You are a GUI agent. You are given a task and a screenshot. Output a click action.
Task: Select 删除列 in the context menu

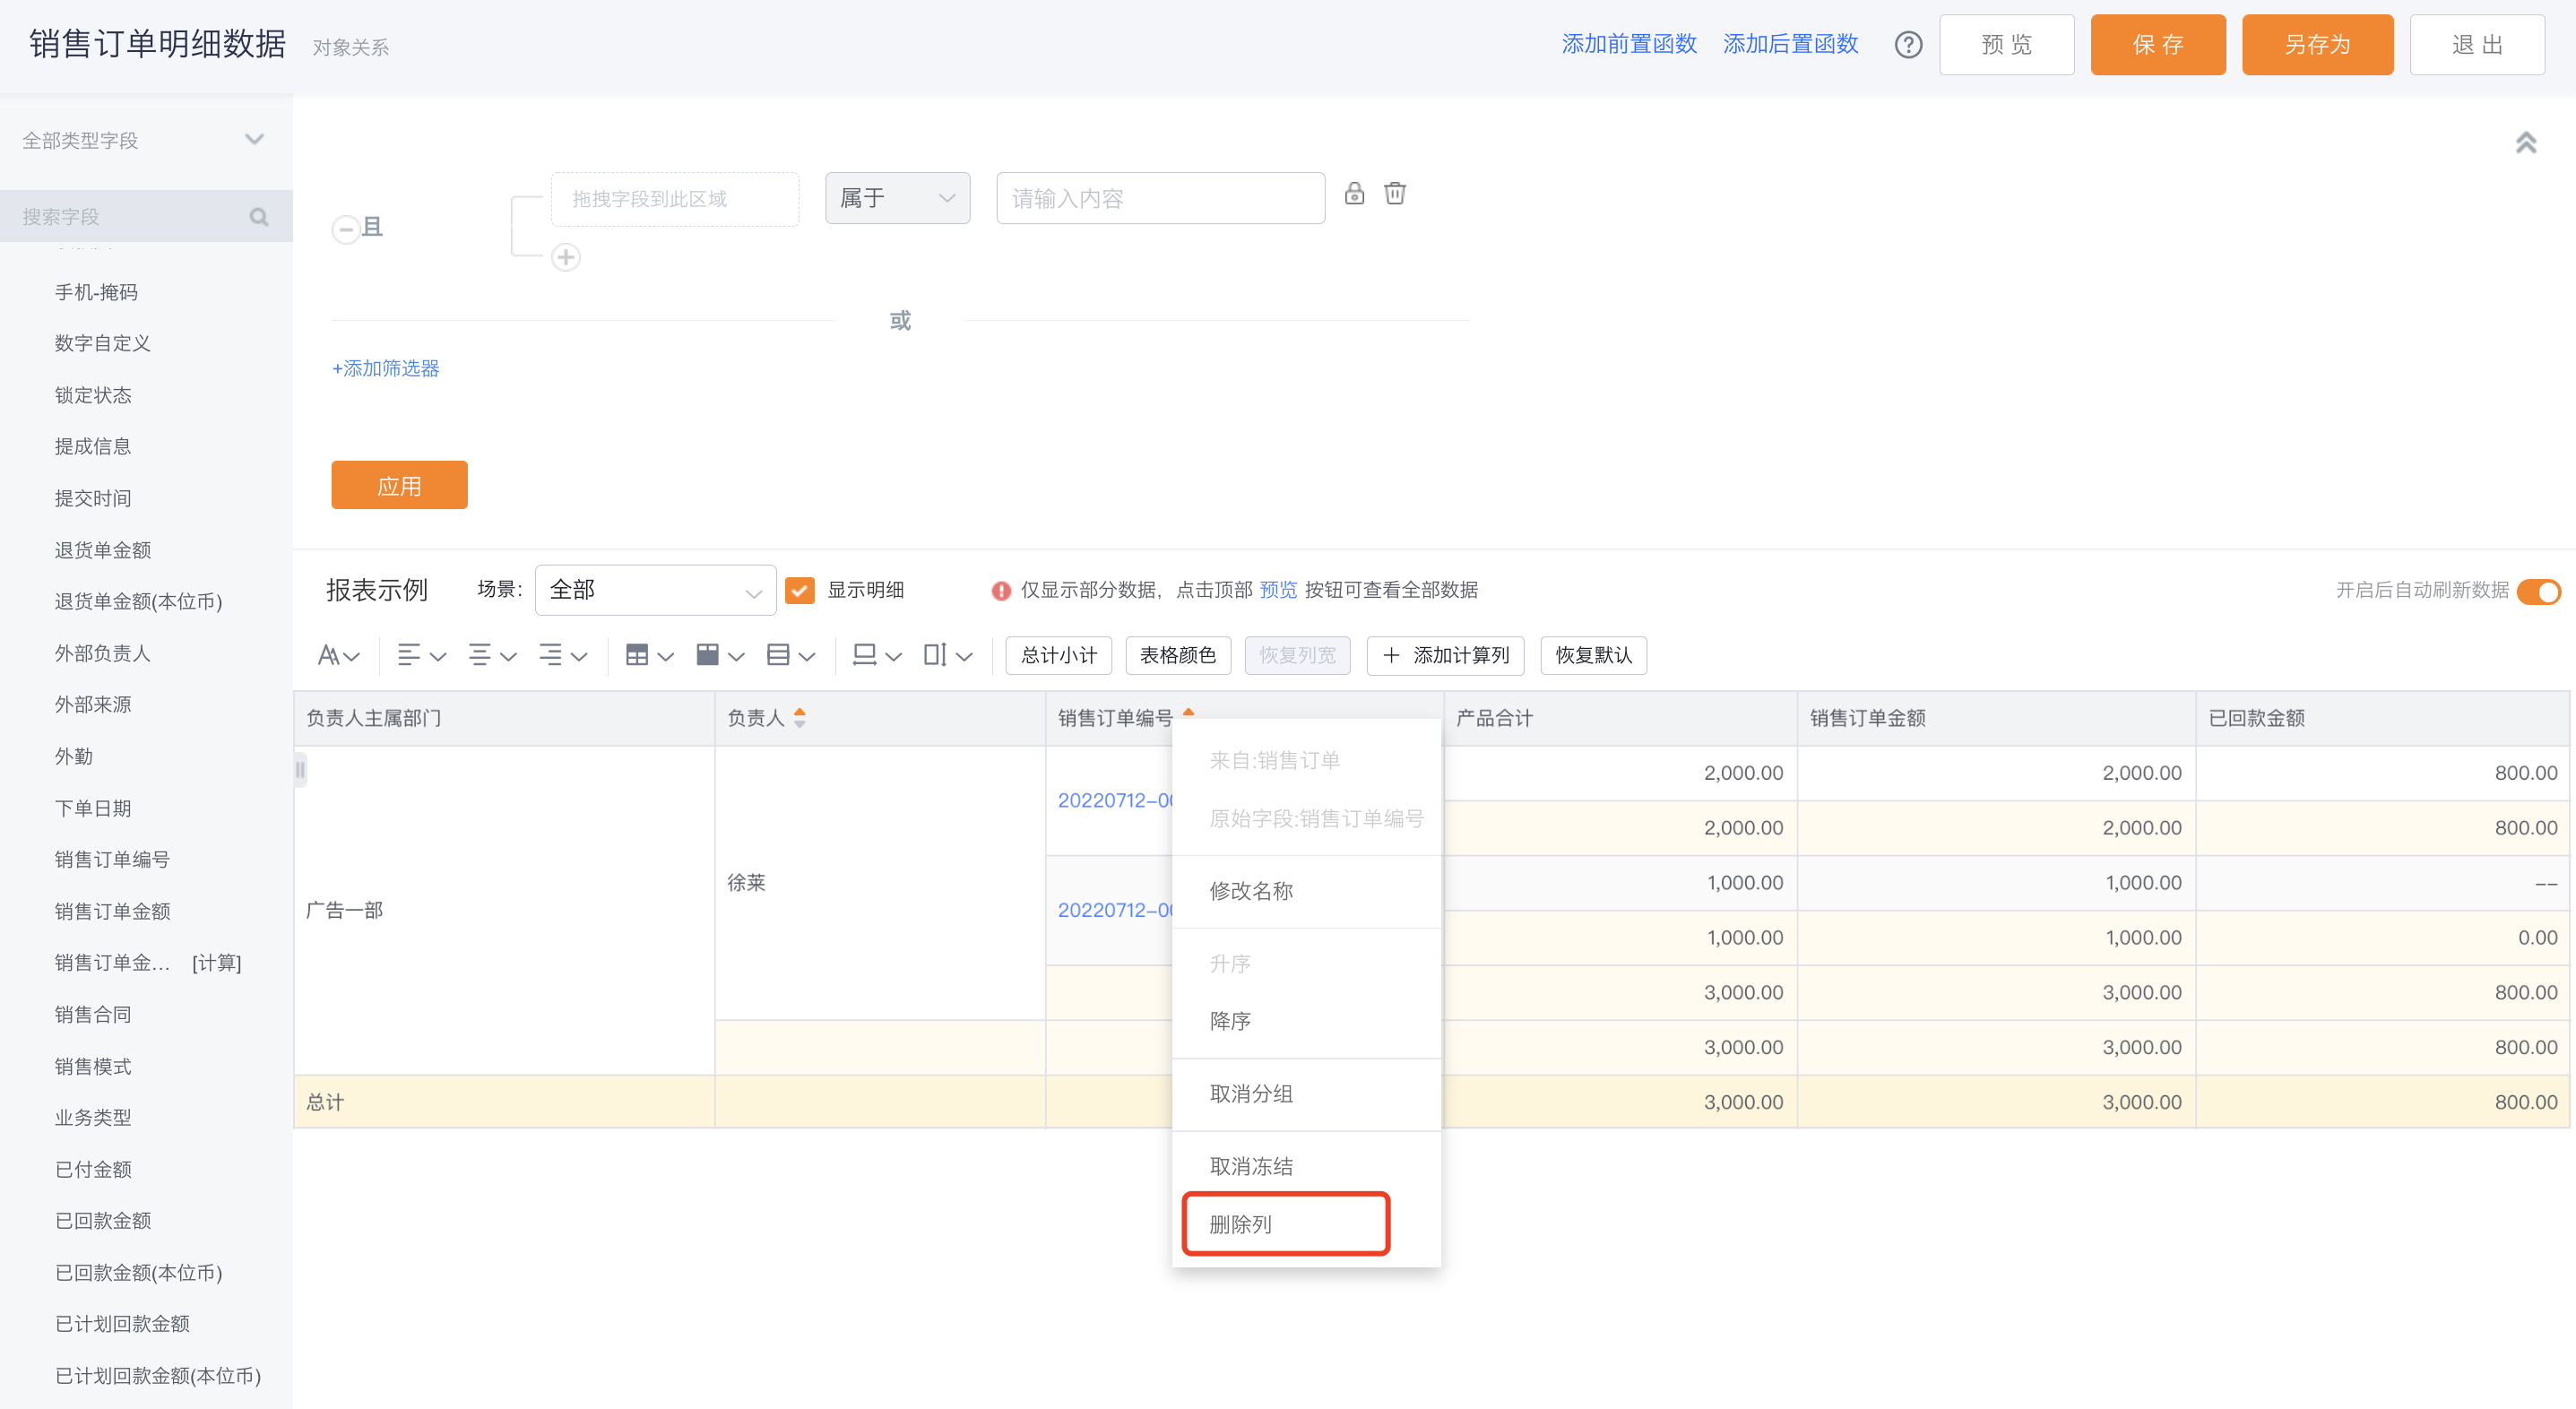tap(1285, 1224)
